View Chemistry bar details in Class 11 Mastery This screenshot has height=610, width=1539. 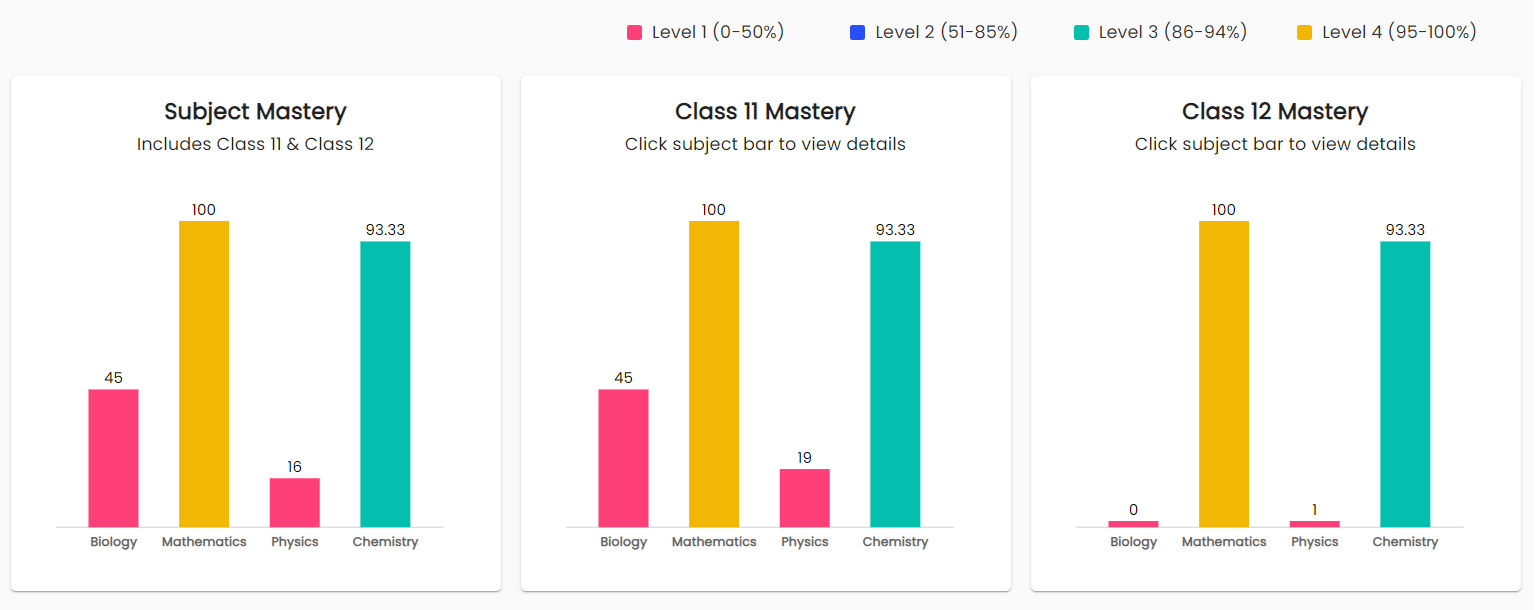pyautogui.click(x=895, y=384)
